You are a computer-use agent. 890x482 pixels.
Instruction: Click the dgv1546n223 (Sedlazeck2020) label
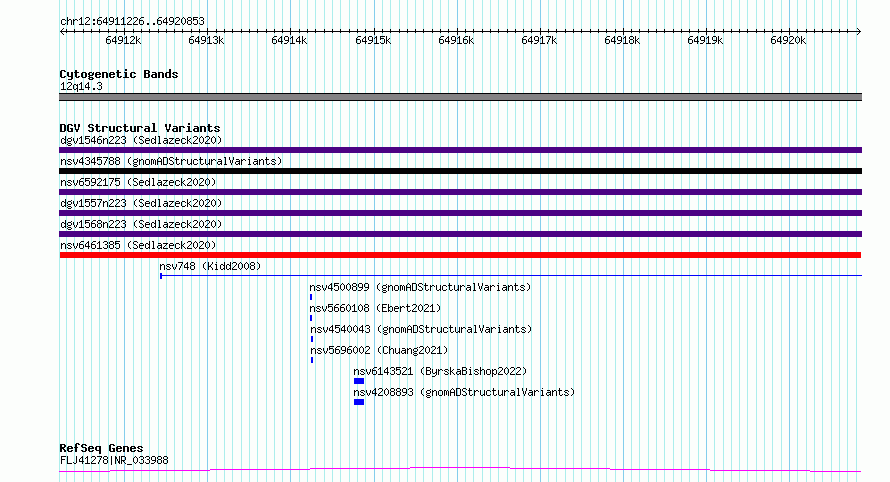pyautogui.click(x=141, y=140)
